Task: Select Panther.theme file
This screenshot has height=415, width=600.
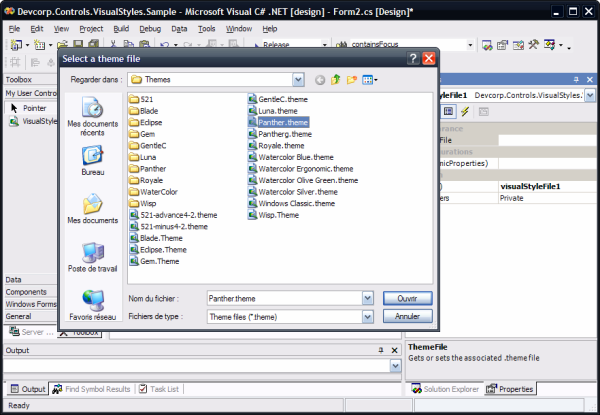Action: click(278, 122)
